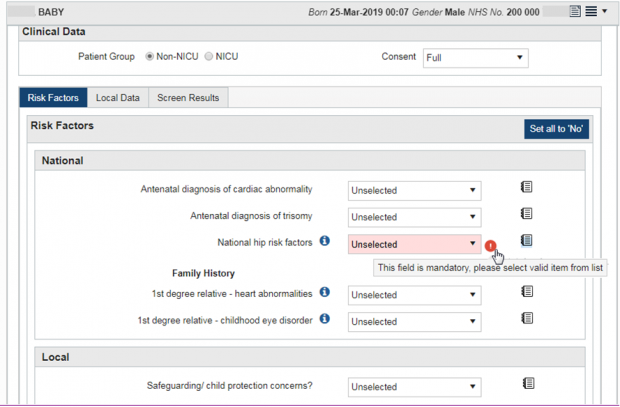Open the Consent dropdown
Image resolution: width=620 pixels, height=407 pixels.
pos(476,58)
